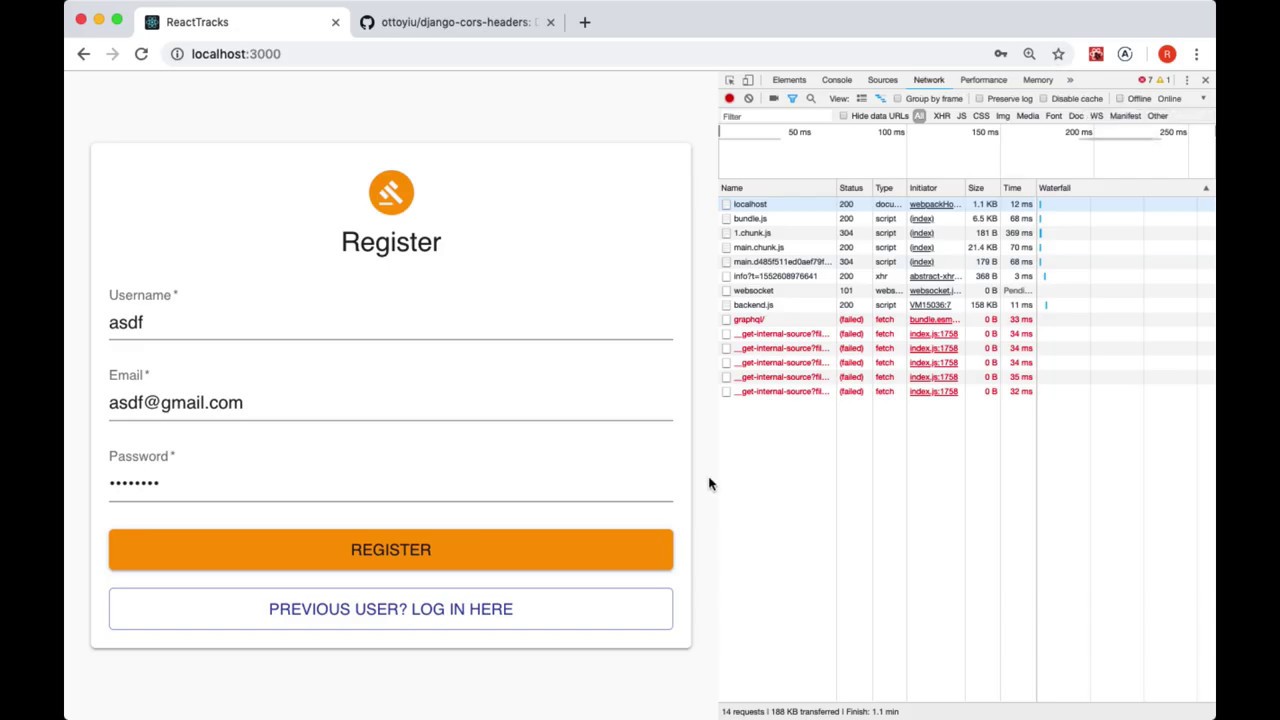Viewport: 1280px width, 720px height.
Task: Go back in browser history
Action: 84,54
